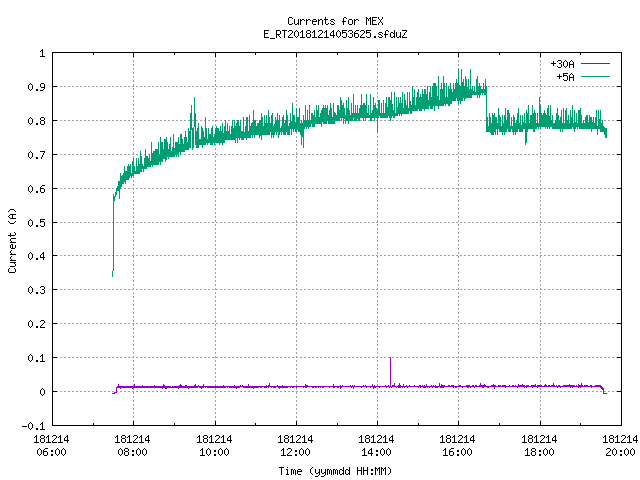Click y-axis tick value 0.9

pos(36,87)
